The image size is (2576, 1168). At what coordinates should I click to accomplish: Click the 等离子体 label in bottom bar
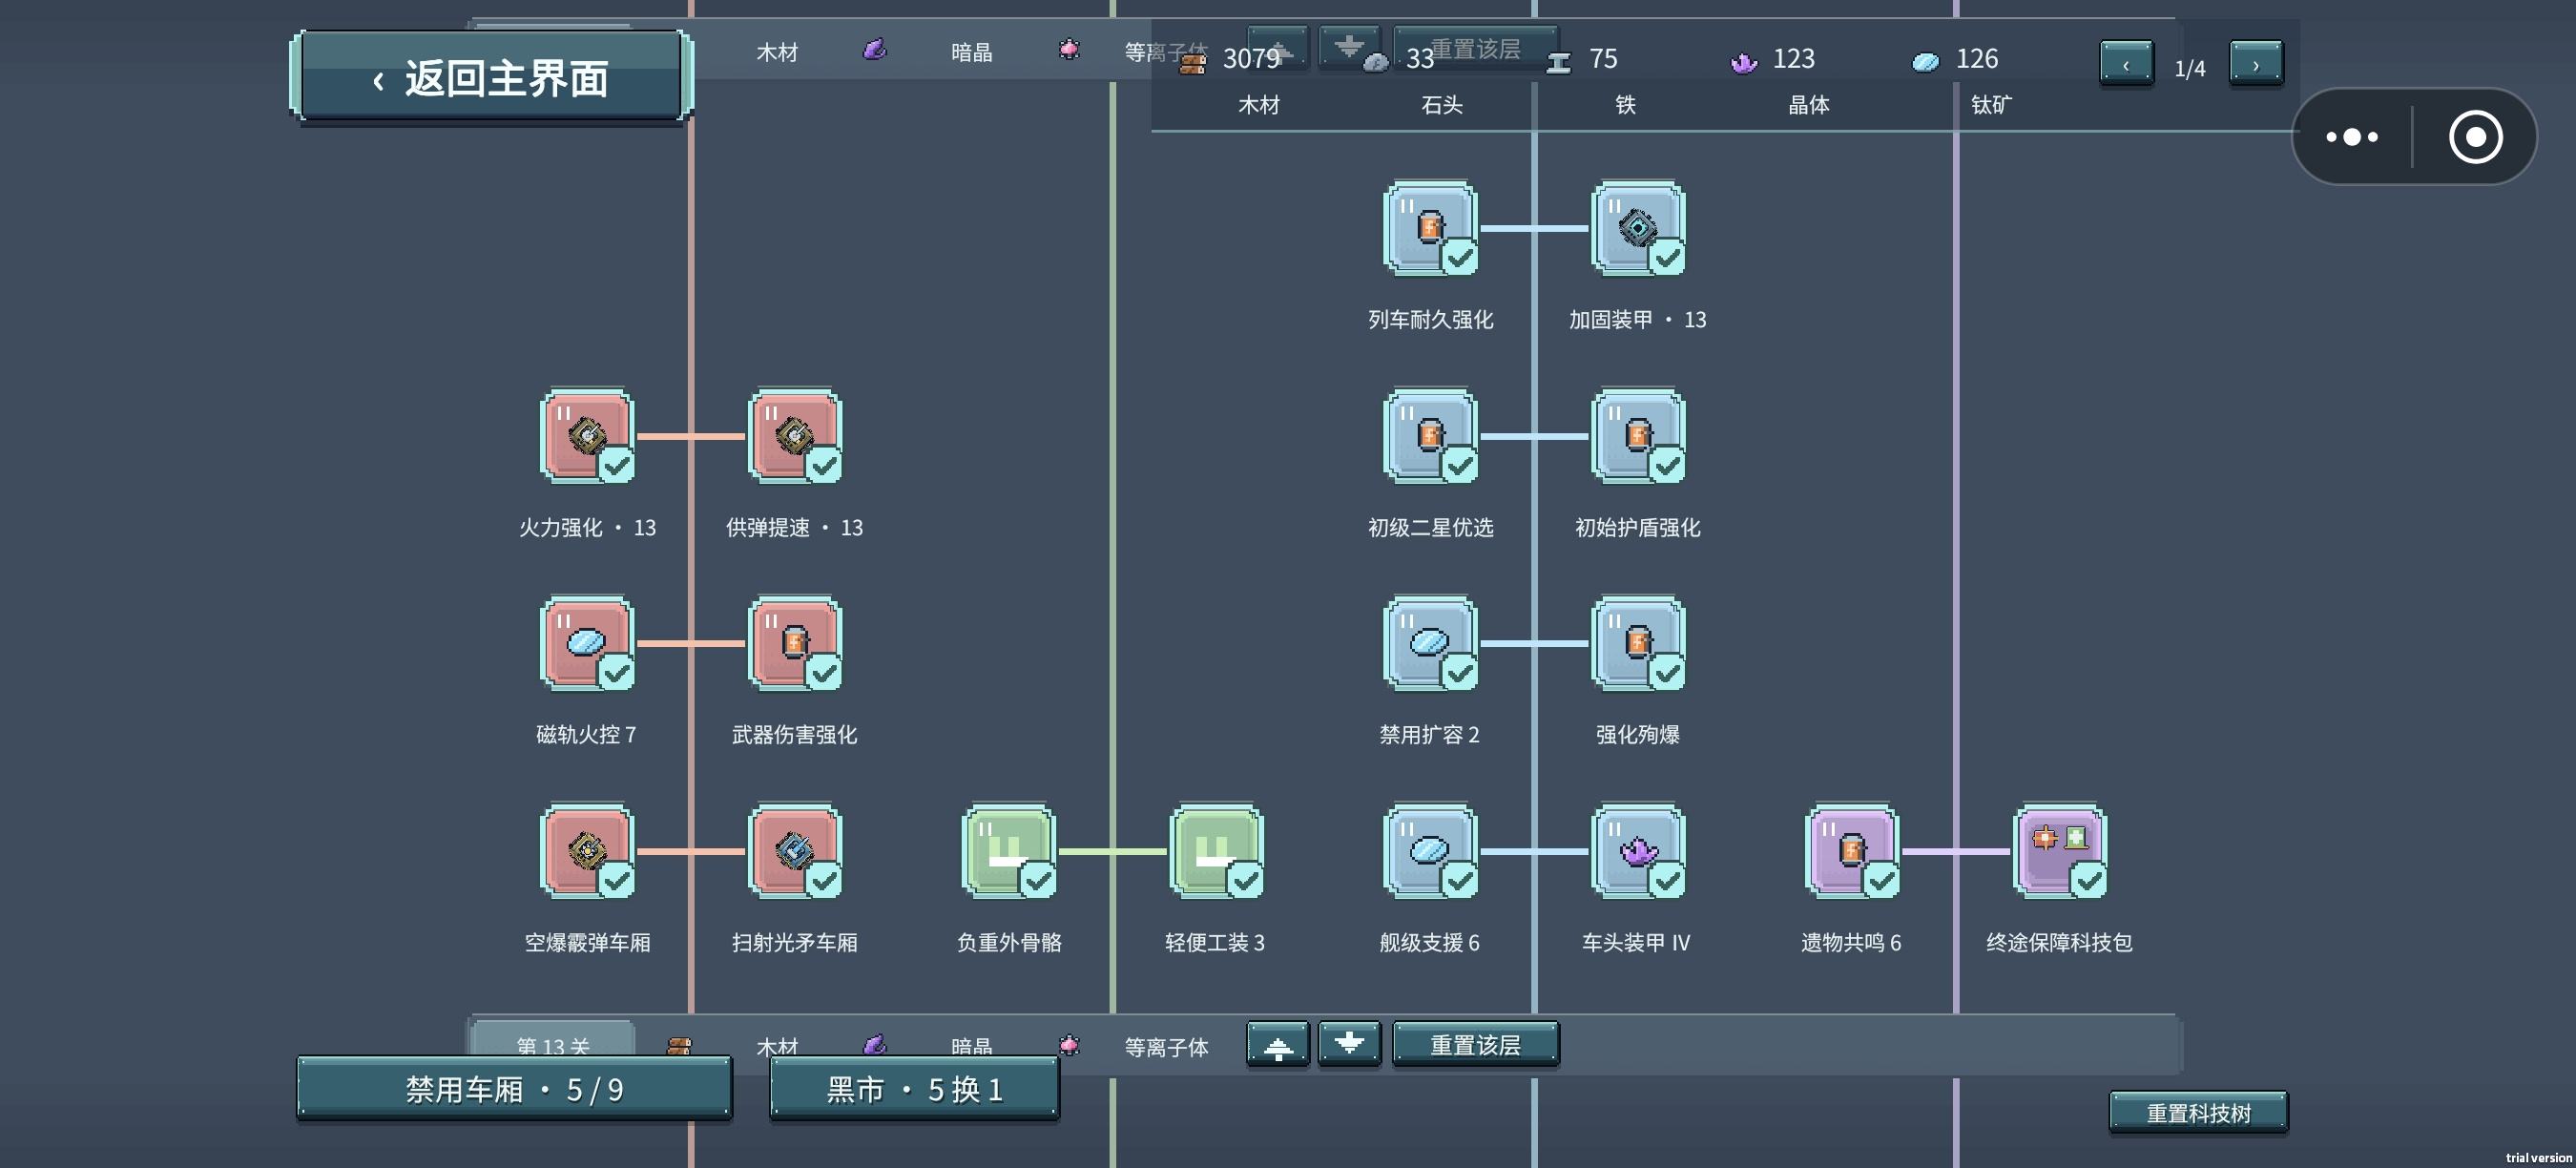coord(1166,1047)
